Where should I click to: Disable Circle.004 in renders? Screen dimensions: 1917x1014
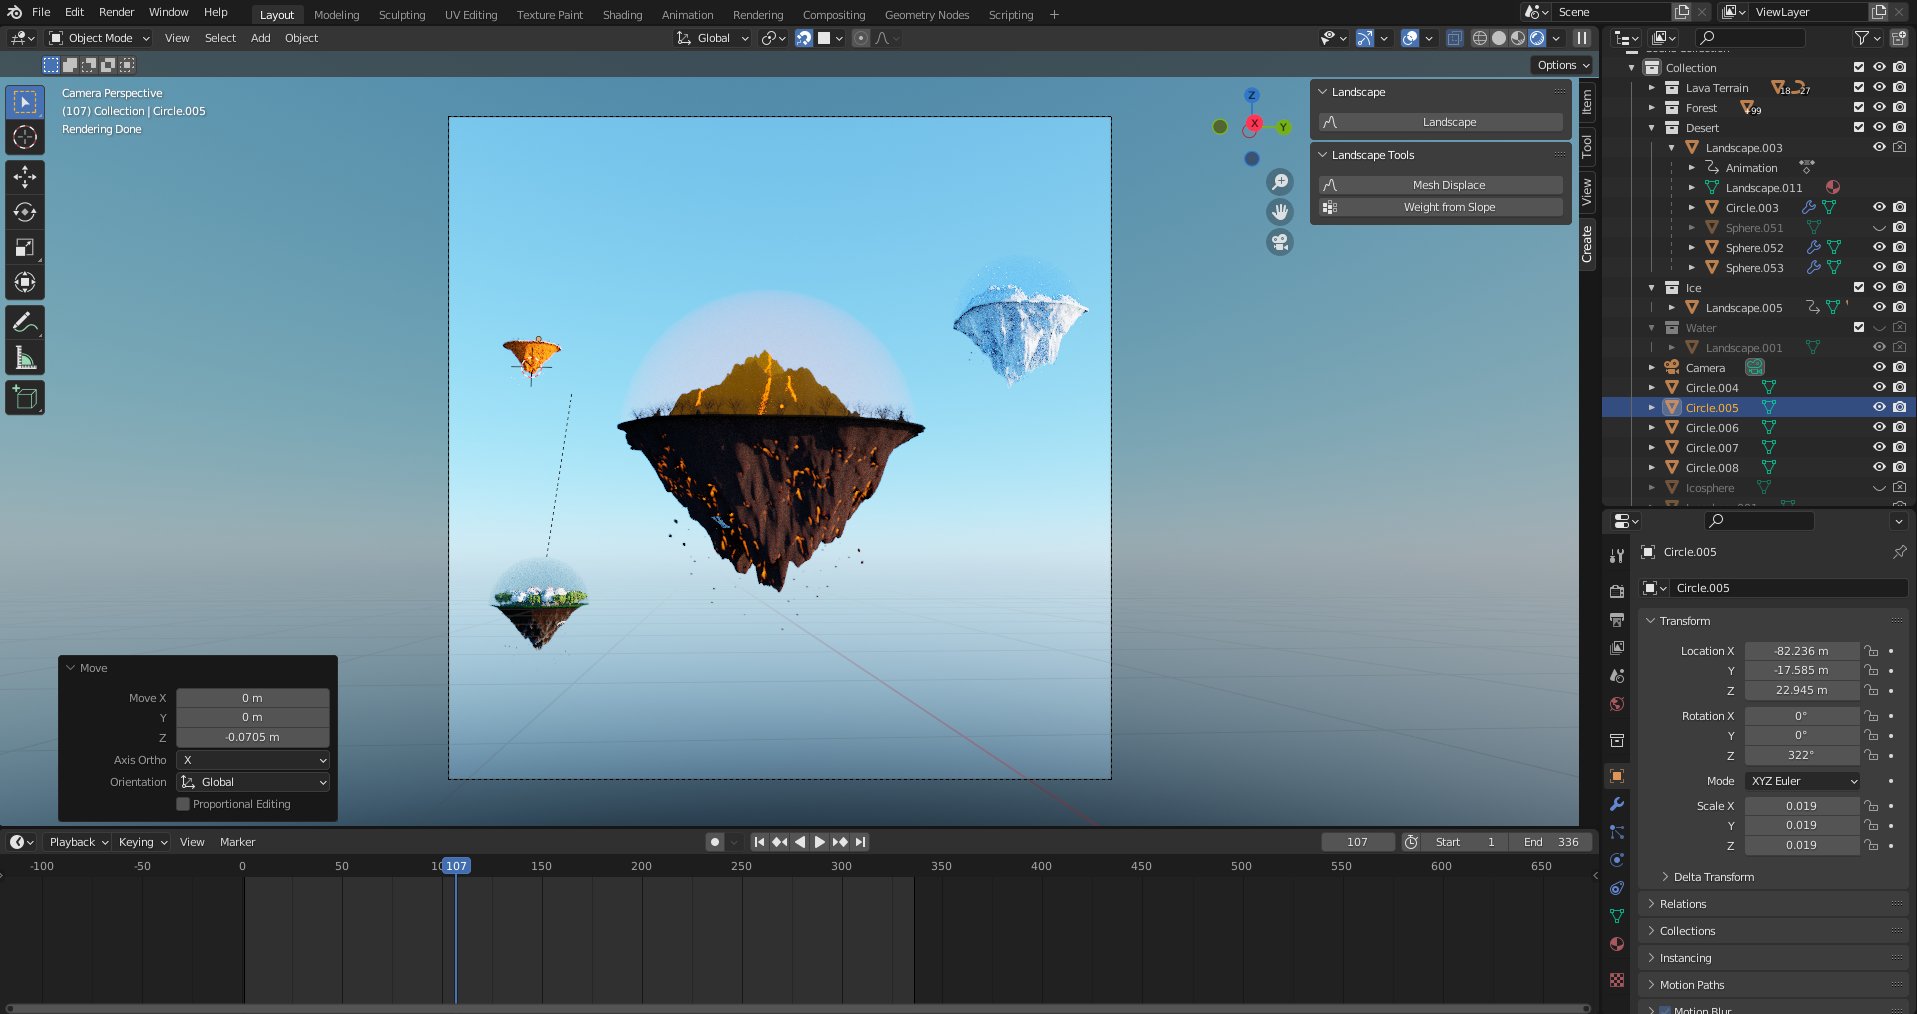pos(1899,388)
